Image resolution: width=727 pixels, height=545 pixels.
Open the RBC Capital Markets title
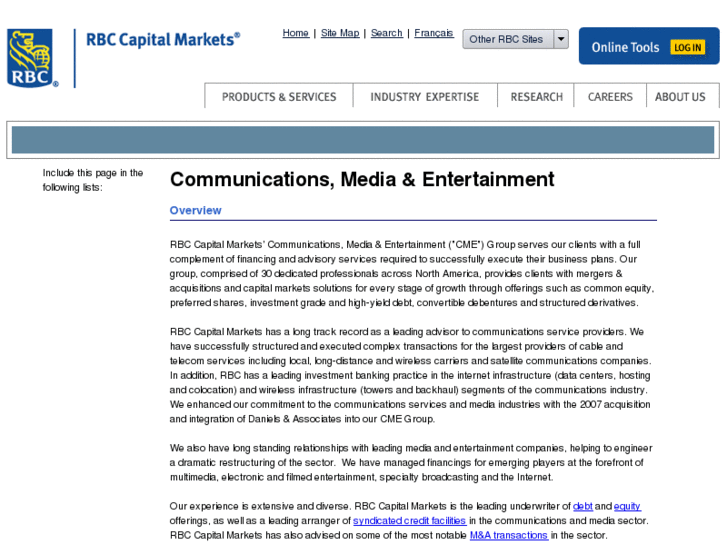tap(163, 40)
